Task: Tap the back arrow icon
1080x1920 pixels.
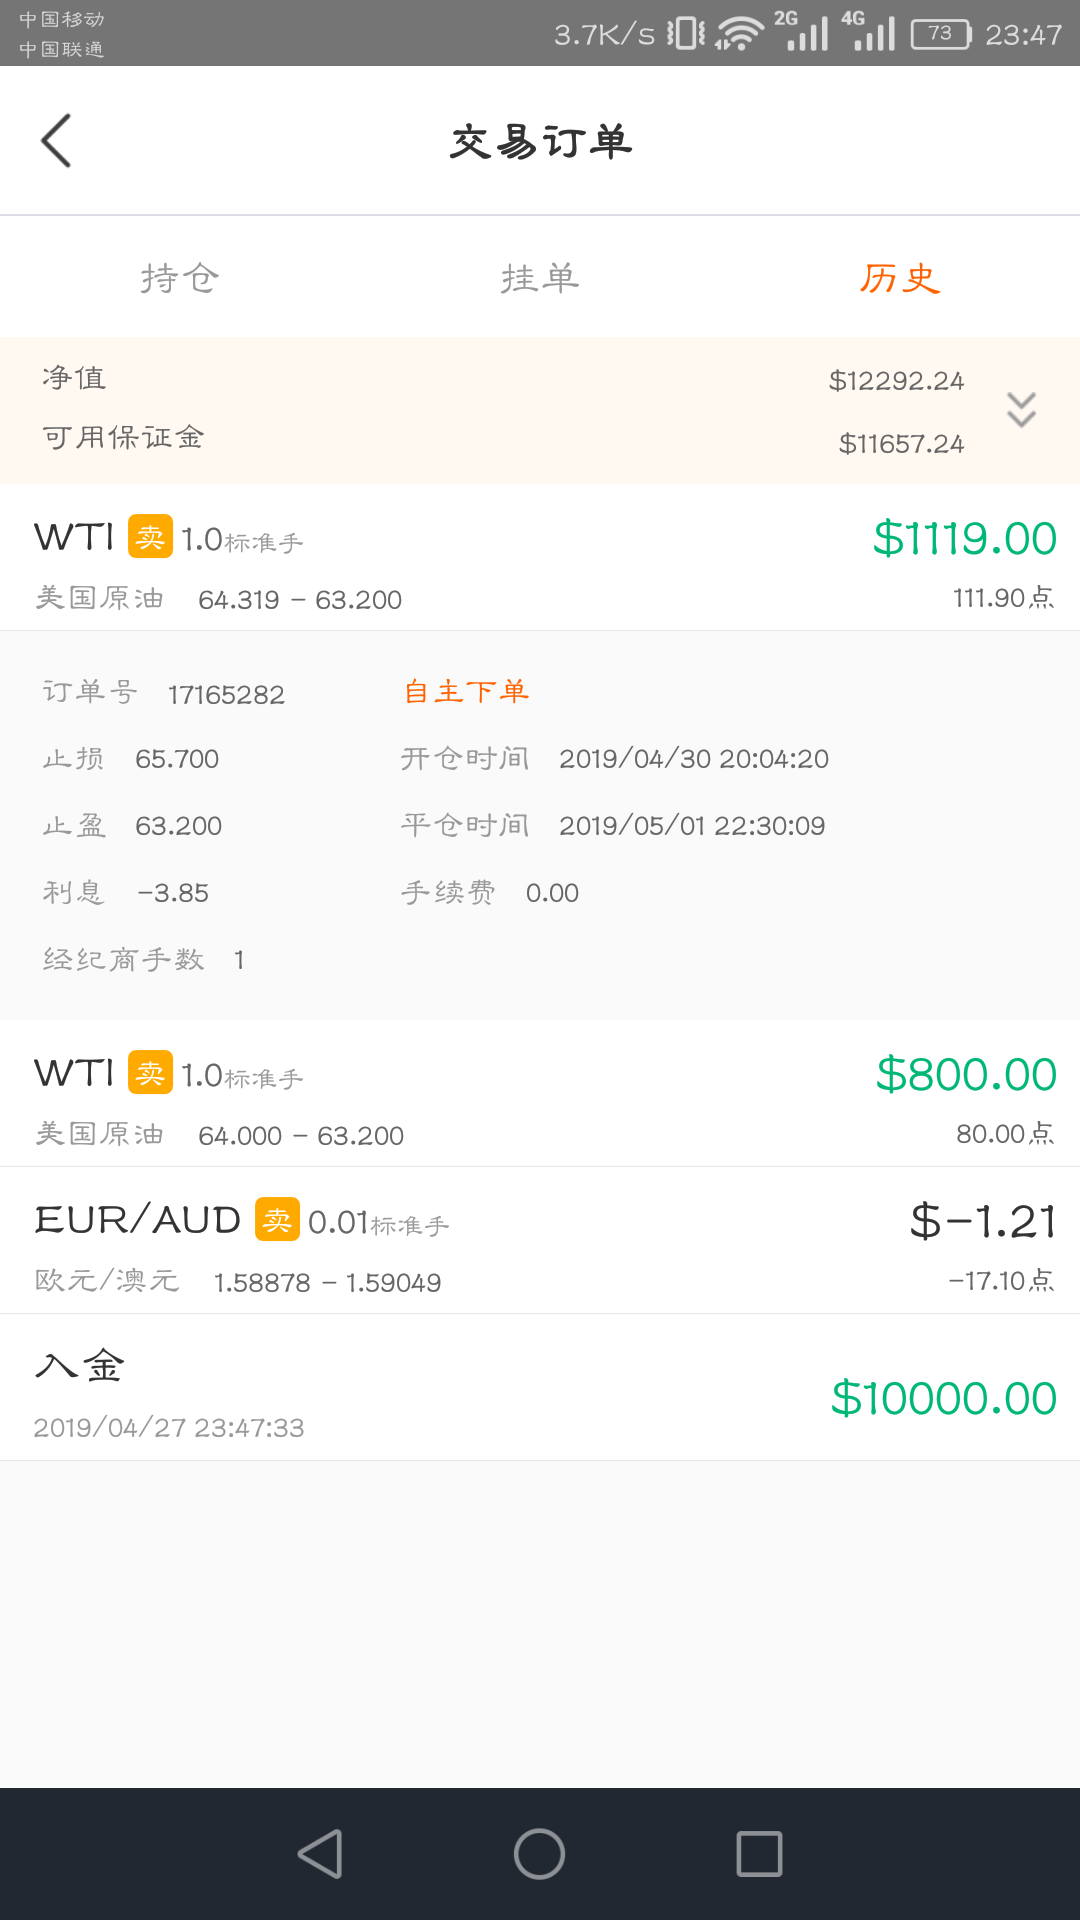Action: [x=57, y=141]
